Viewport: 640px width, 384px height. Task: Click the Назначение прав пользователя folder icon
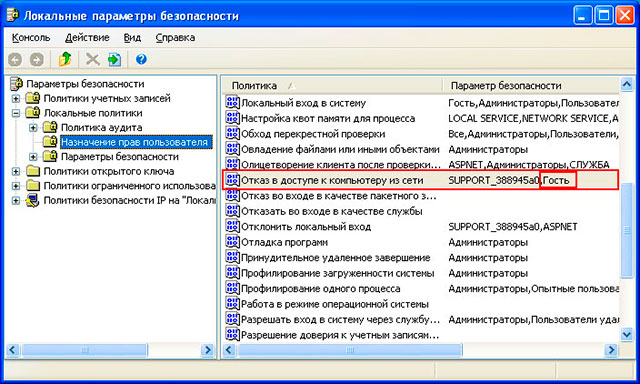coord(50,142)
